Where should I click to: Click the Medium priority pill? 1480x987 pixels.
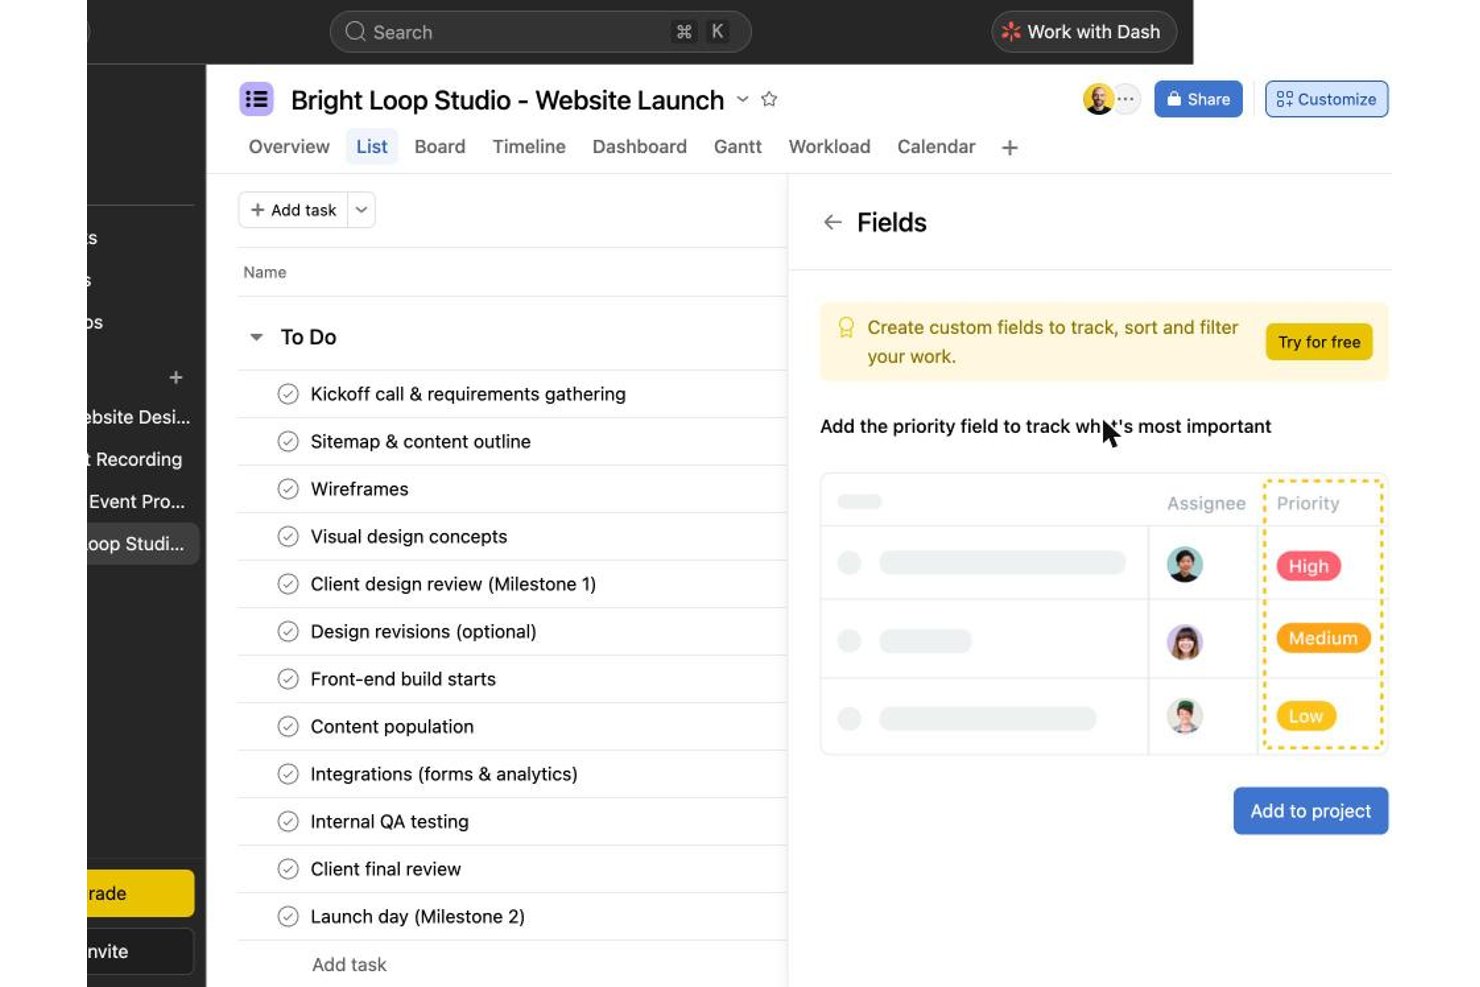tap(1323, 638)
